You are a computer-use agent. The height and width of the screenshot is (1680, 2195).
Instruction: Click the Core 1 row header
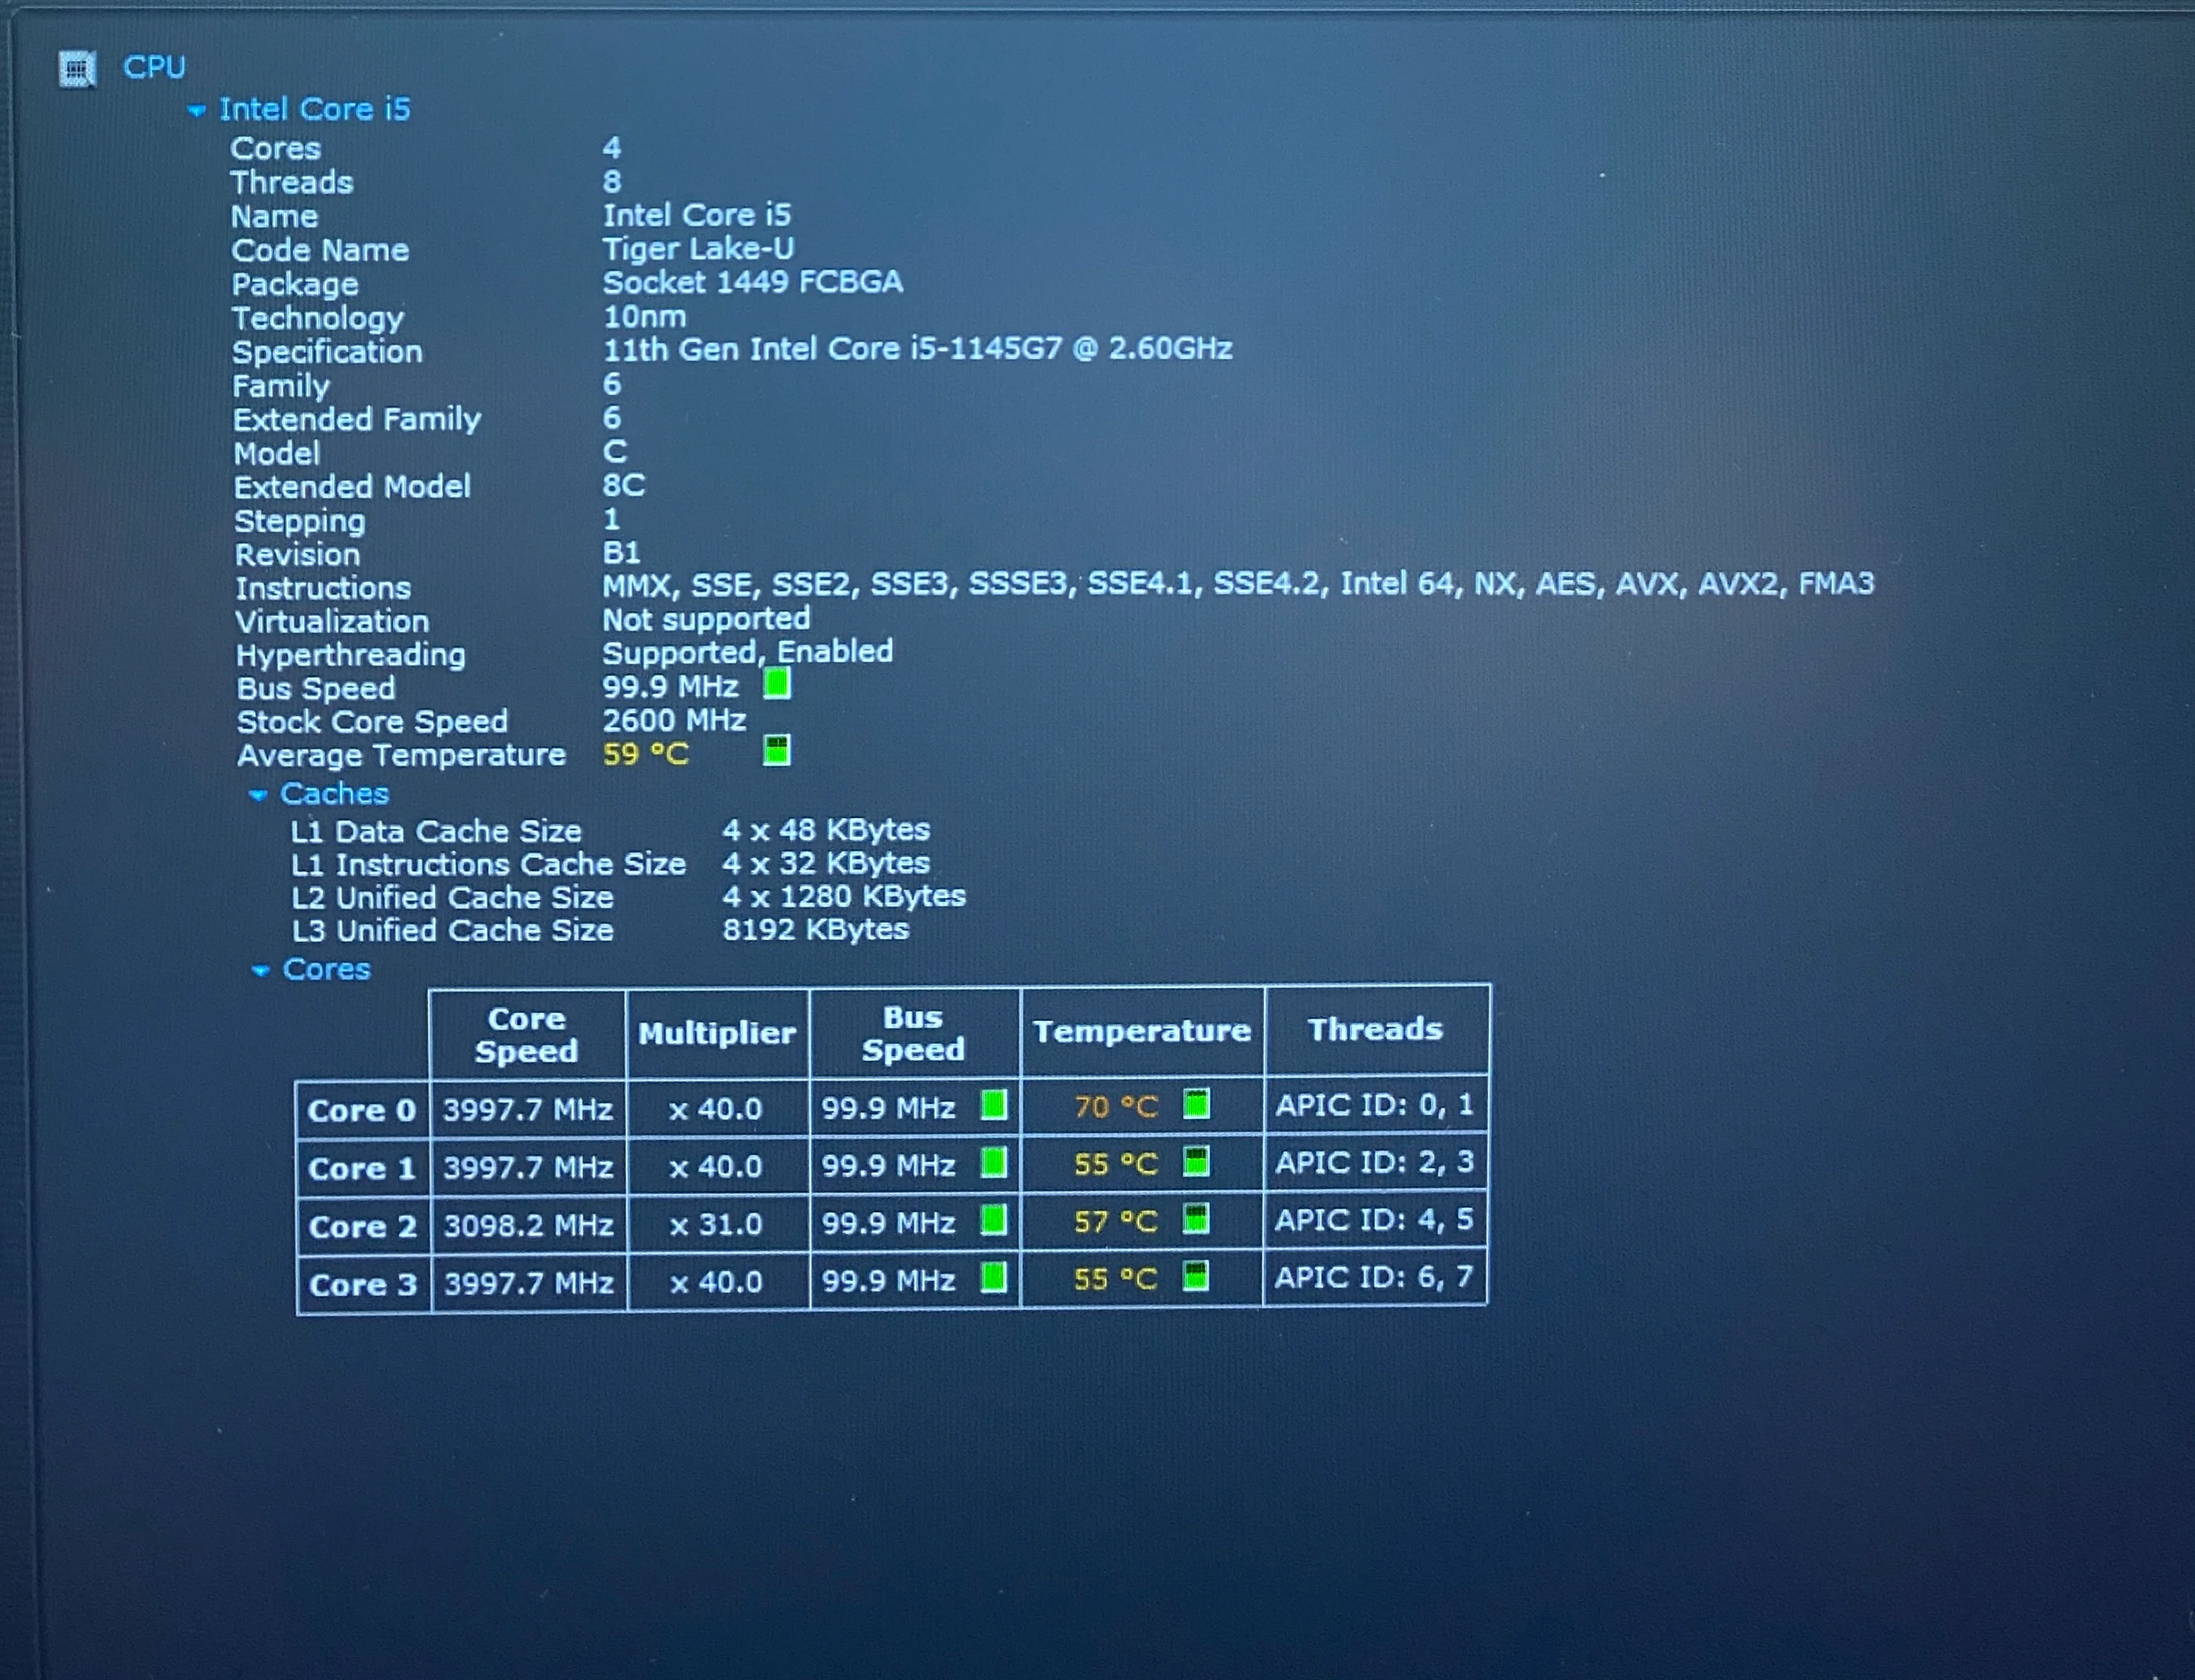click(363, 1168)
